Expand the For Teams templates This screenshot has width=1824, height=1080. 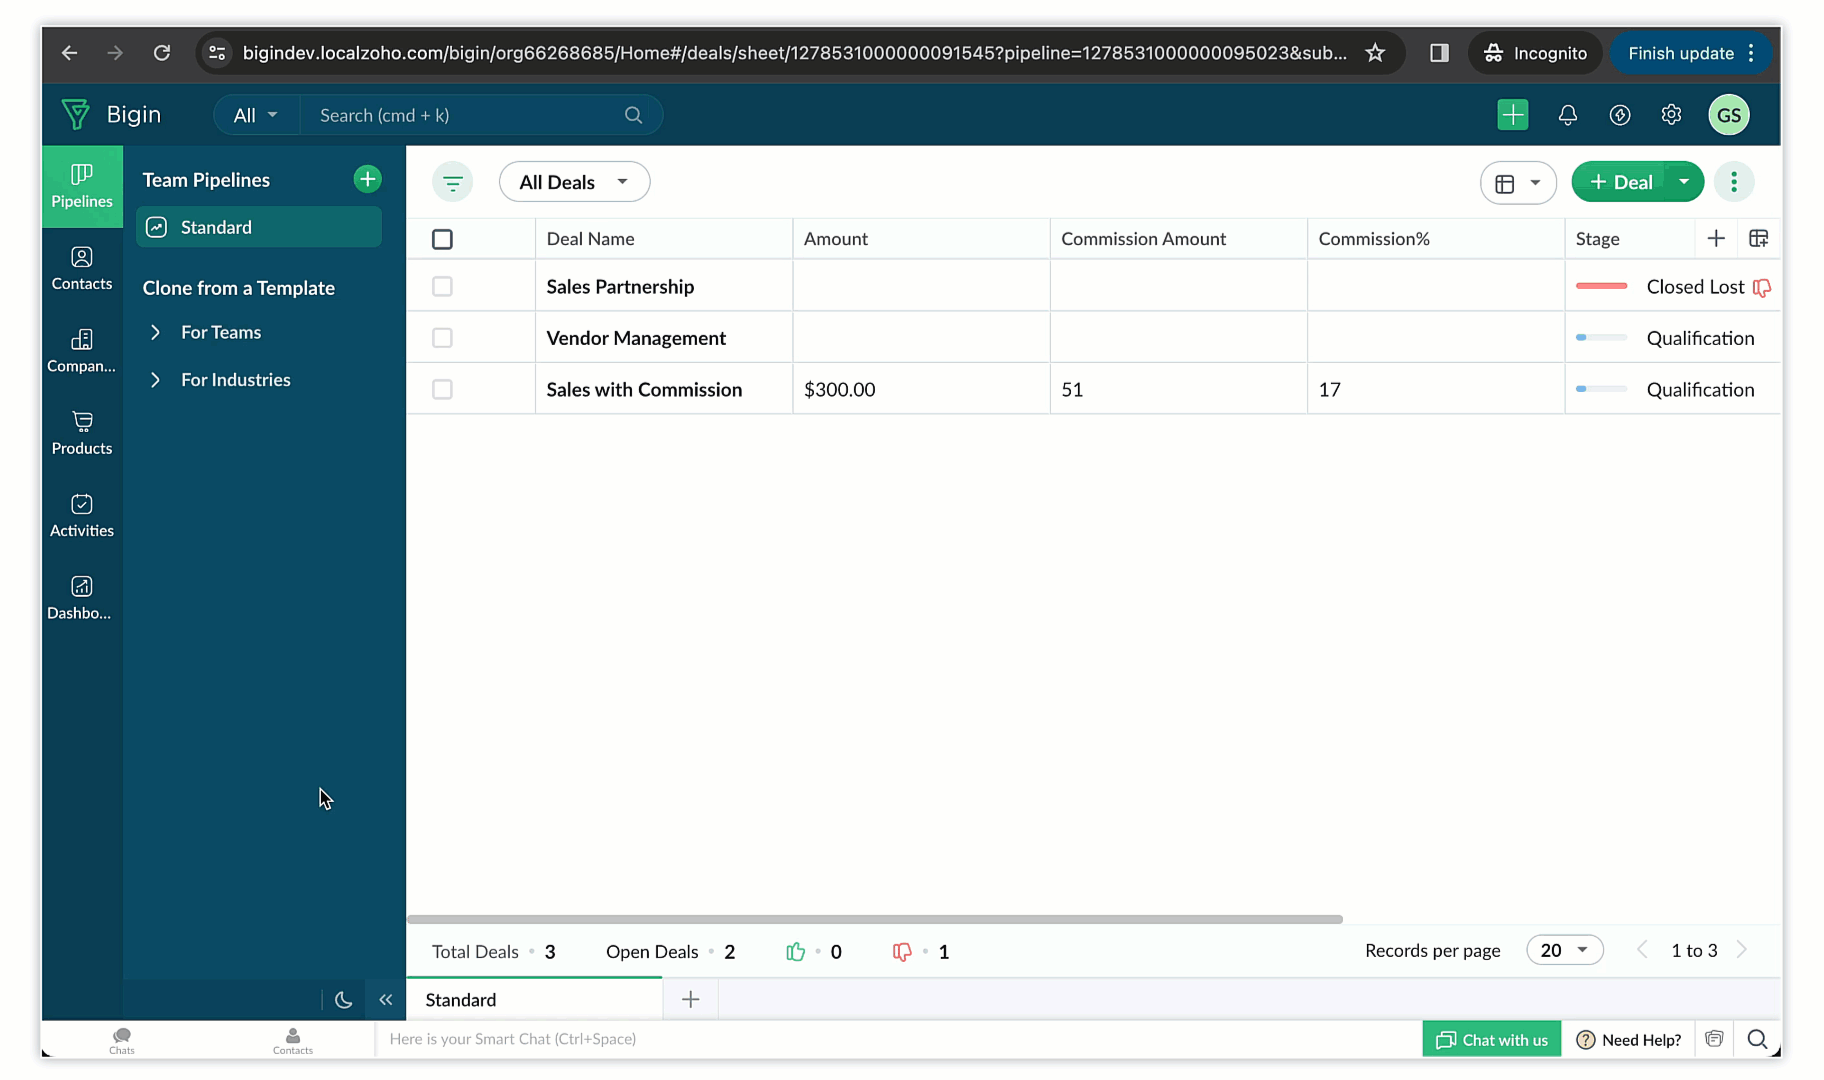pyautogui.click(x=155, y=332)
